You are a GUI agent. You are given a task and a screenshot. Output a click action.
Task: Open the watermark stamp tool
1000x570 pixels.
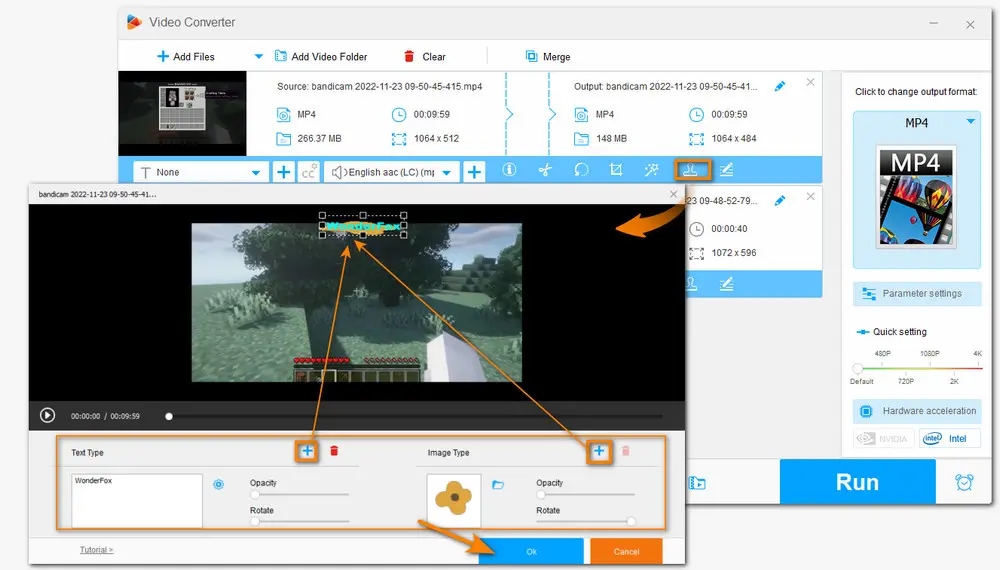[x=692, y=170]
